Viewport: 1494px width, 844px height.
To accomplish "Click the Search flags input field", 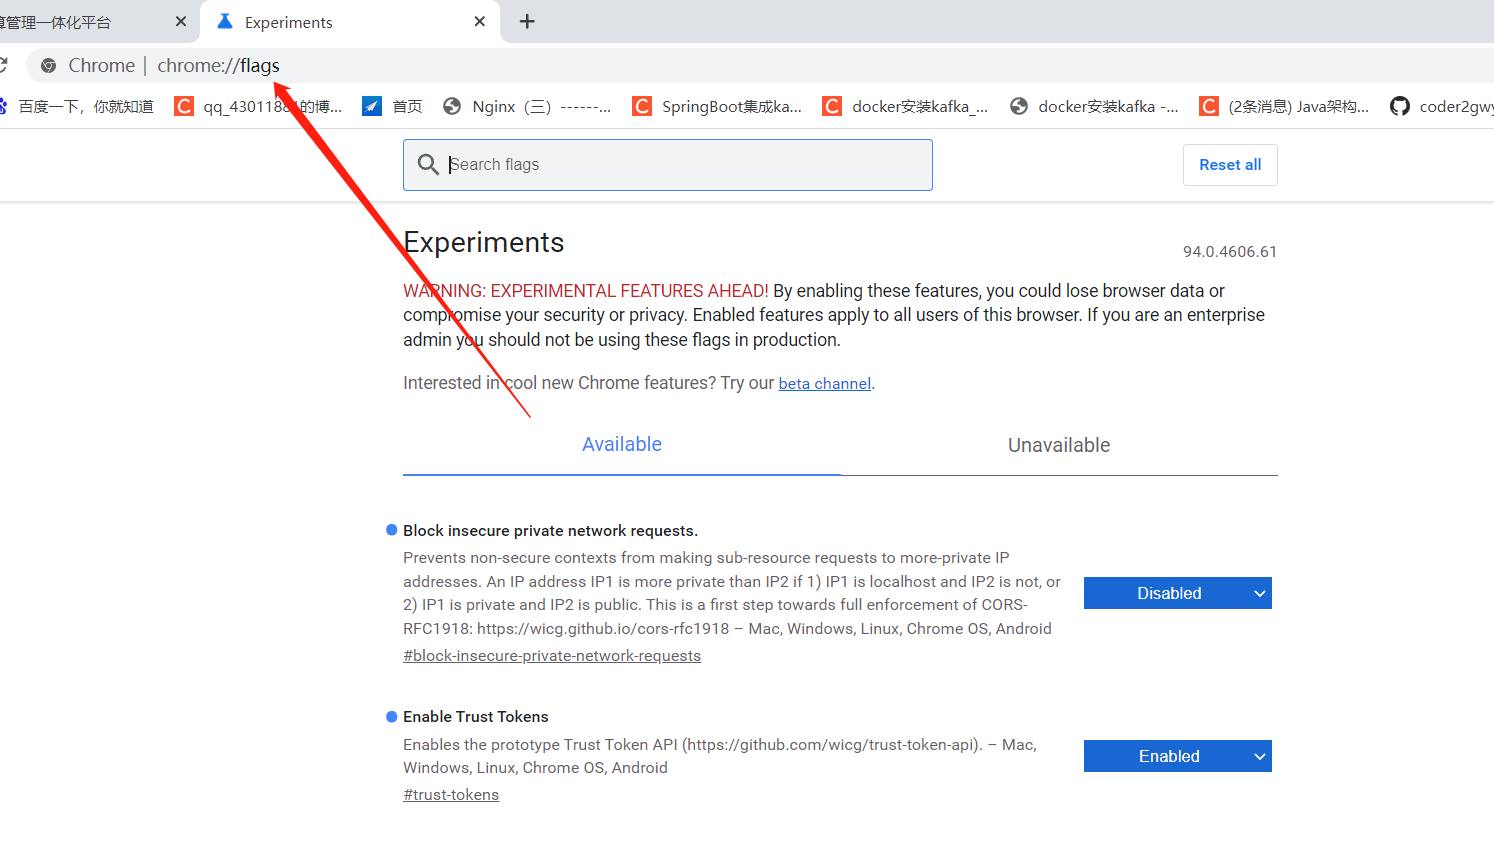I will click(668, 165).
